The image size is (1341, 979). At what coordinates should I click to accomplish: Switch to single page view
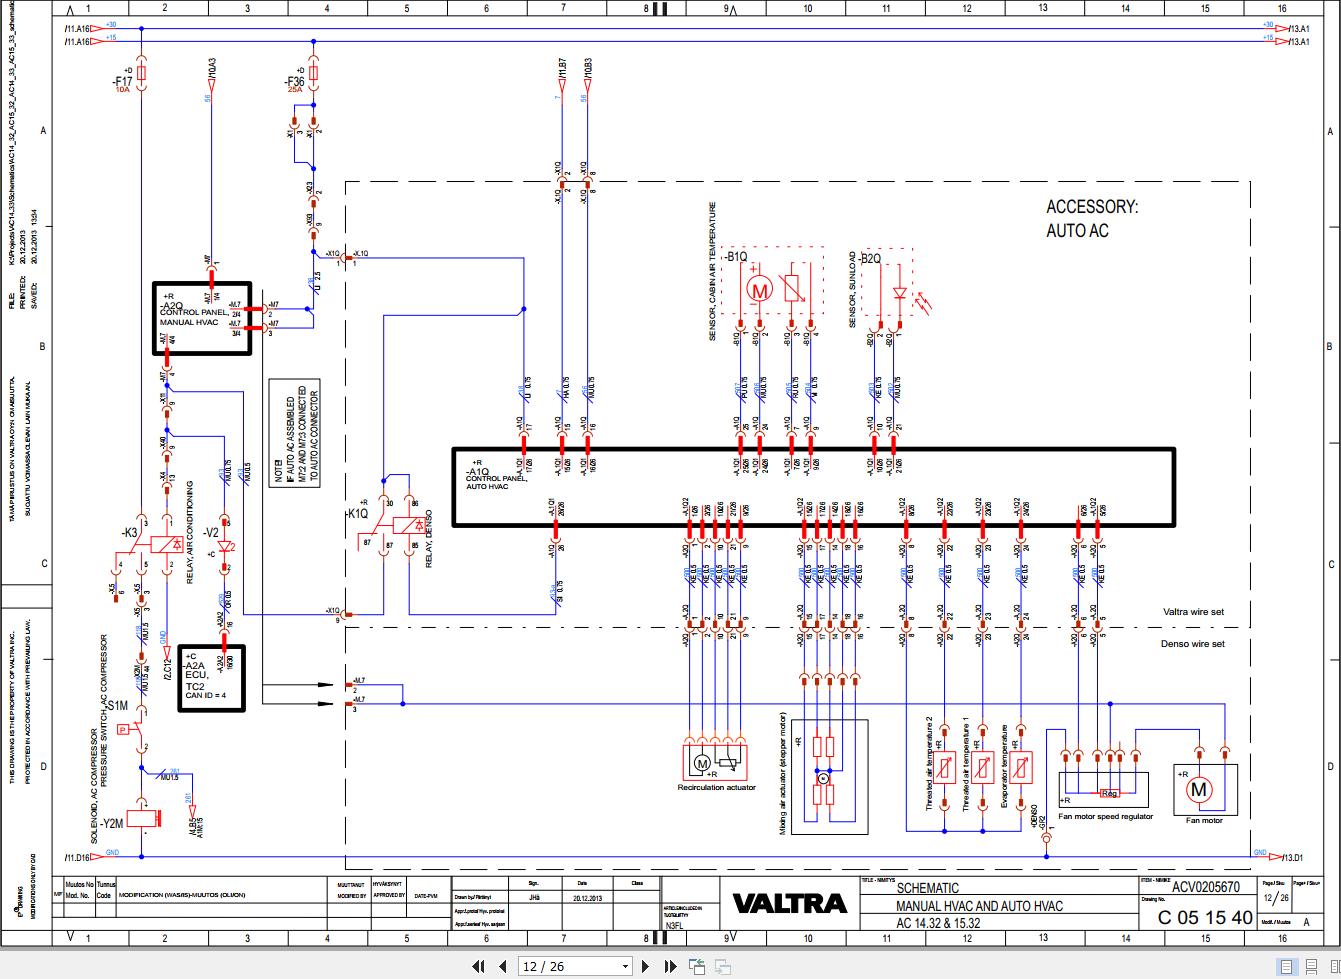(1286, 966)
